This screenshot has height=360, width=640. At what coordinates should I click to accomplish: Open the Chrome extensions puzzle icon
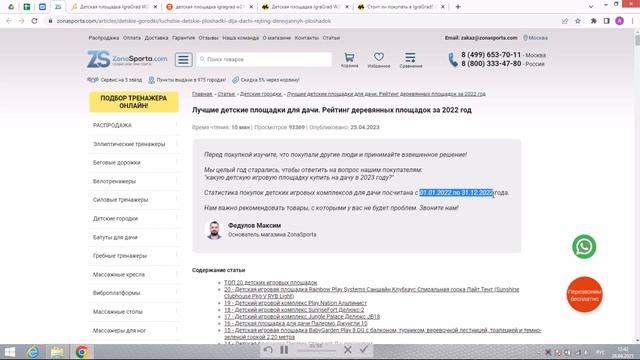(x=594, y=21)
